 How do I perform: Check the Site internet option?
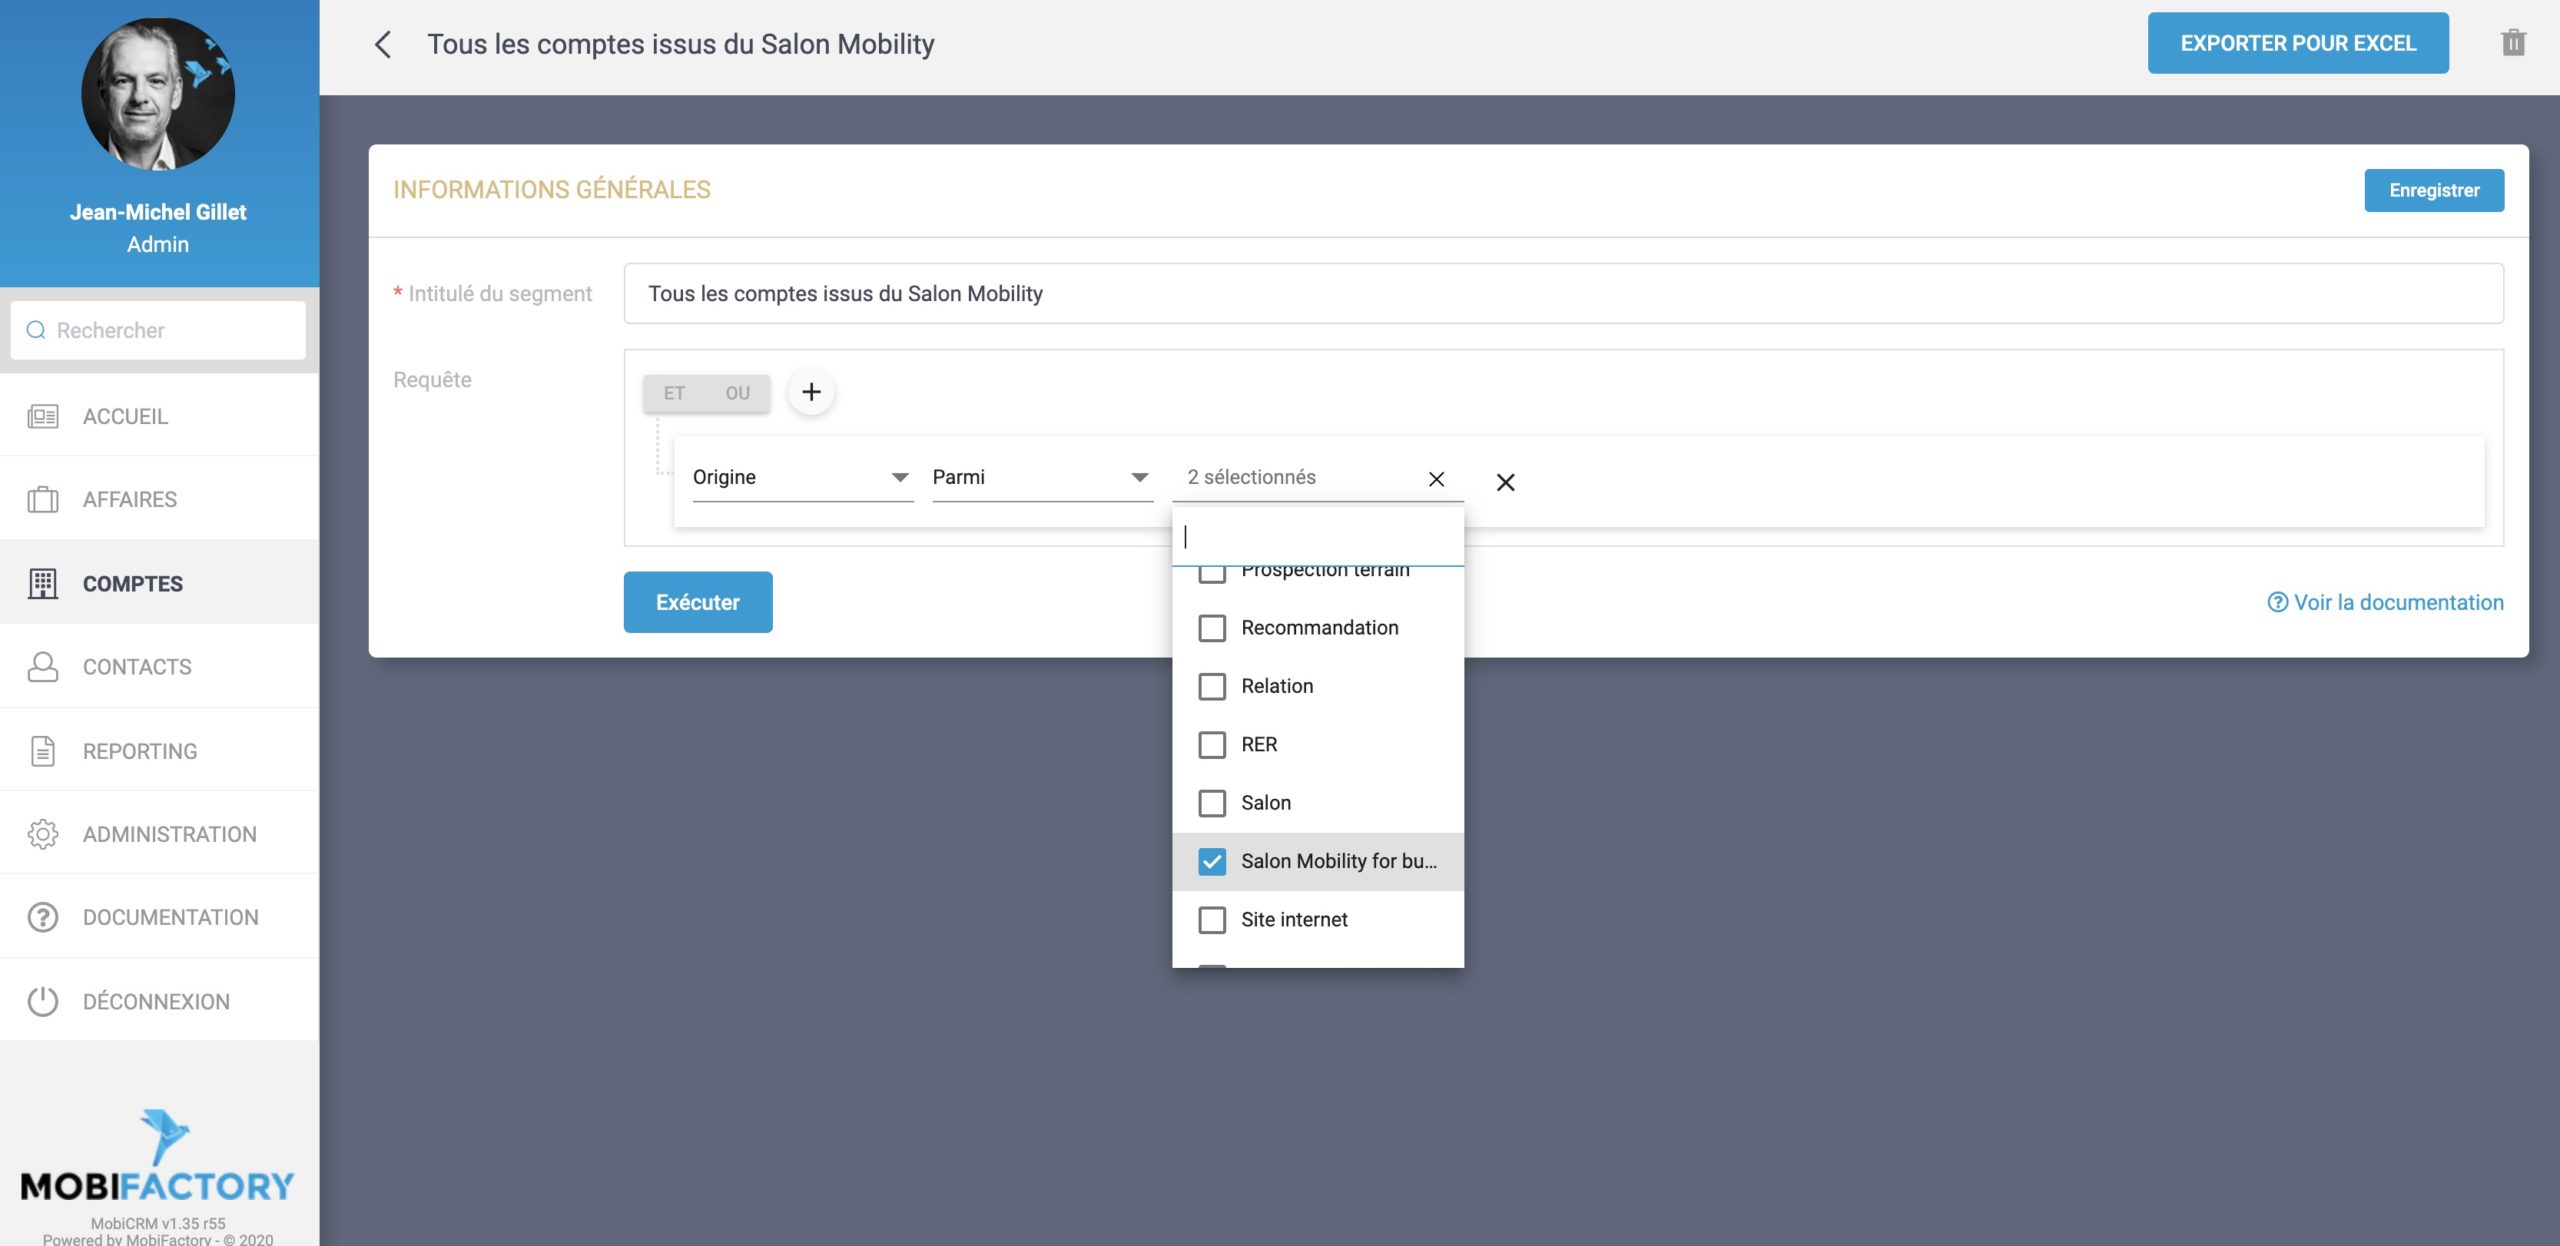pos(1212,920)
